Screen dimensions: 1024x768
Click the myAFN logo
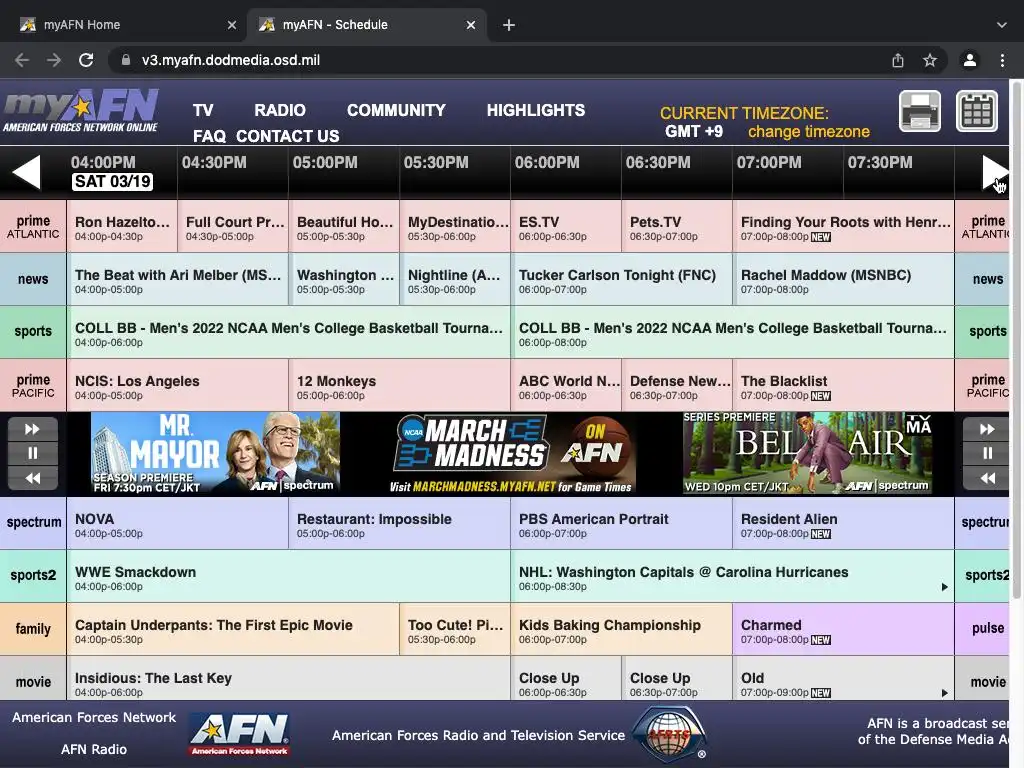pos(80,111)
